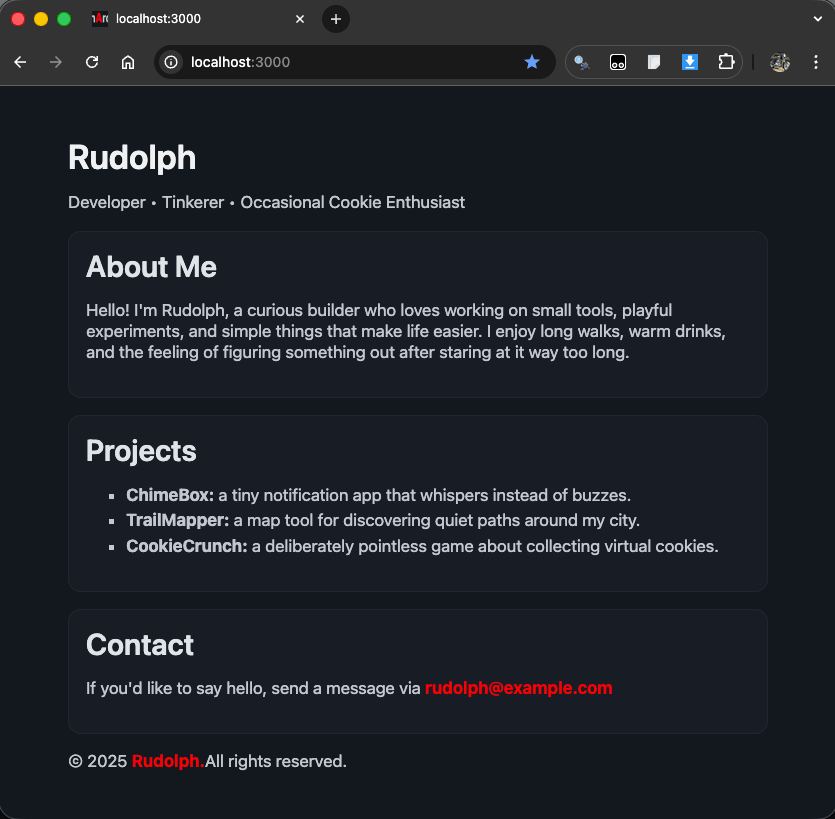The height and width of the screenshot is (819, 835).
Task: Open a new tab with the plus button
Action: coord(336,19)
